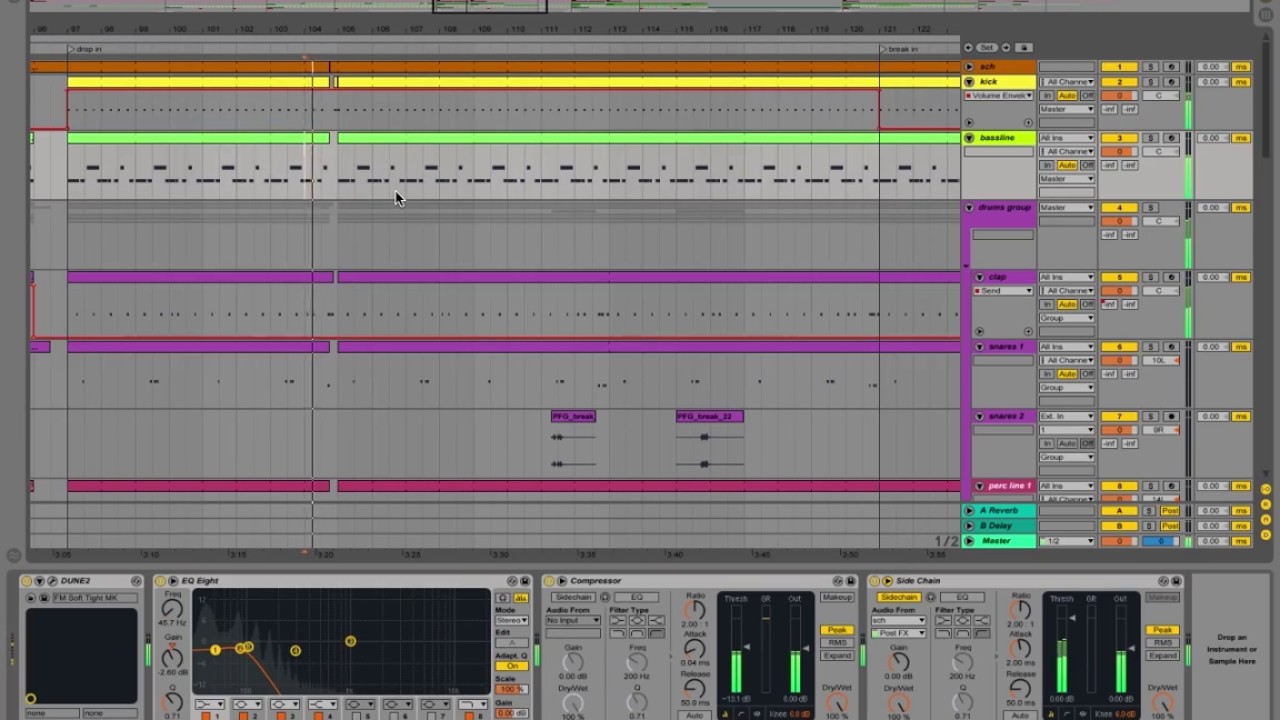This screenshot has width=1280, height=720.
Task: Unfold the sch track
Action: coord(969,67)
